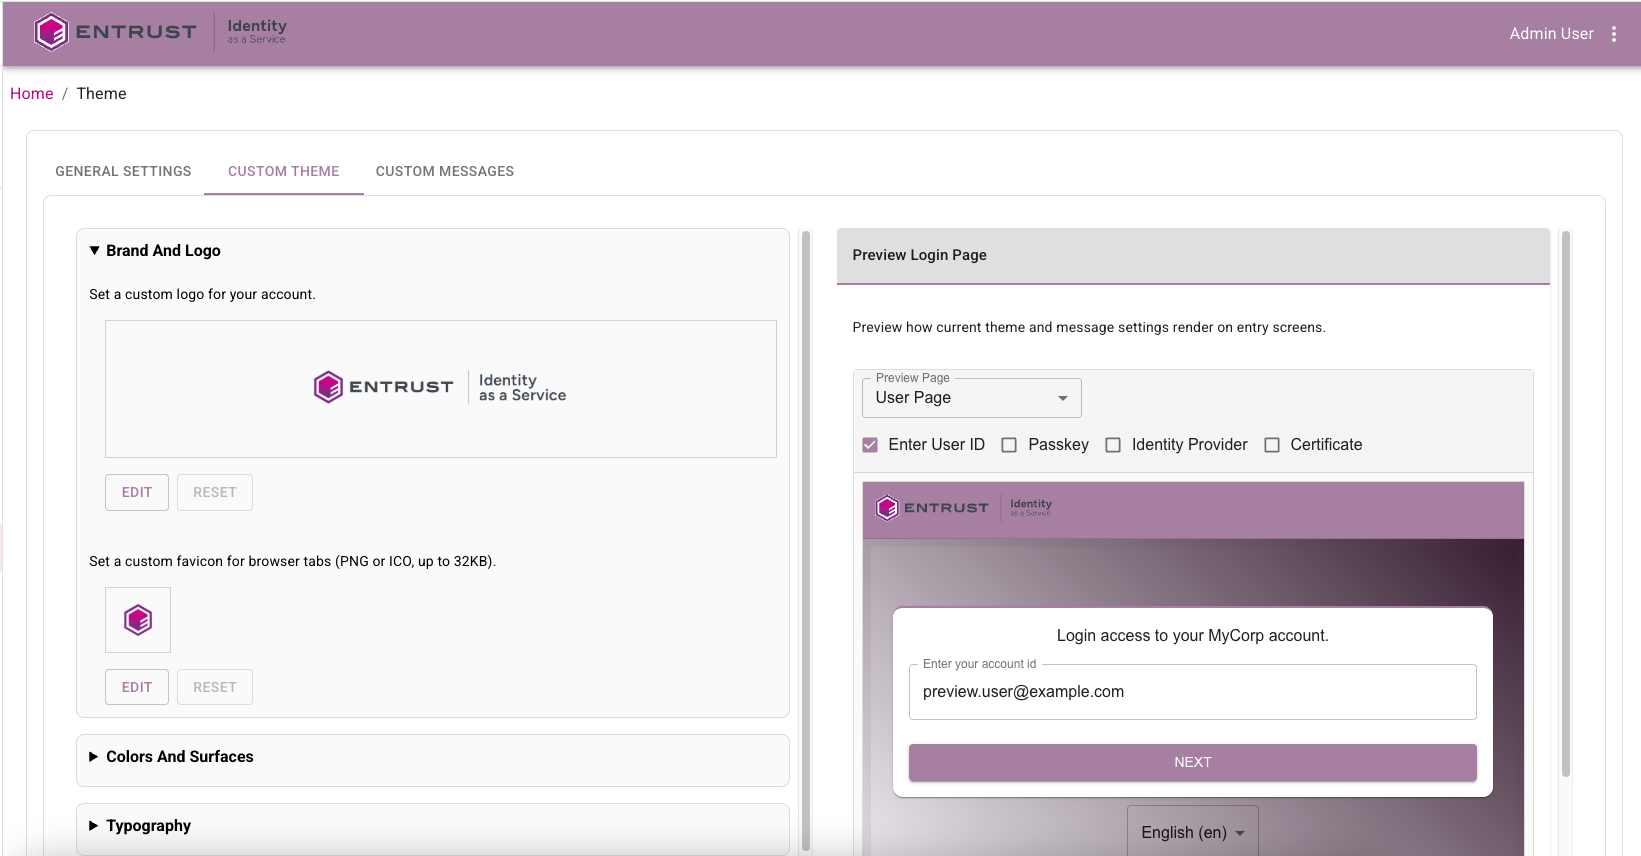This screenshot has height=856, width=1641.
Task: Click Reset under the custom favicon
Action: click(215, 688)
